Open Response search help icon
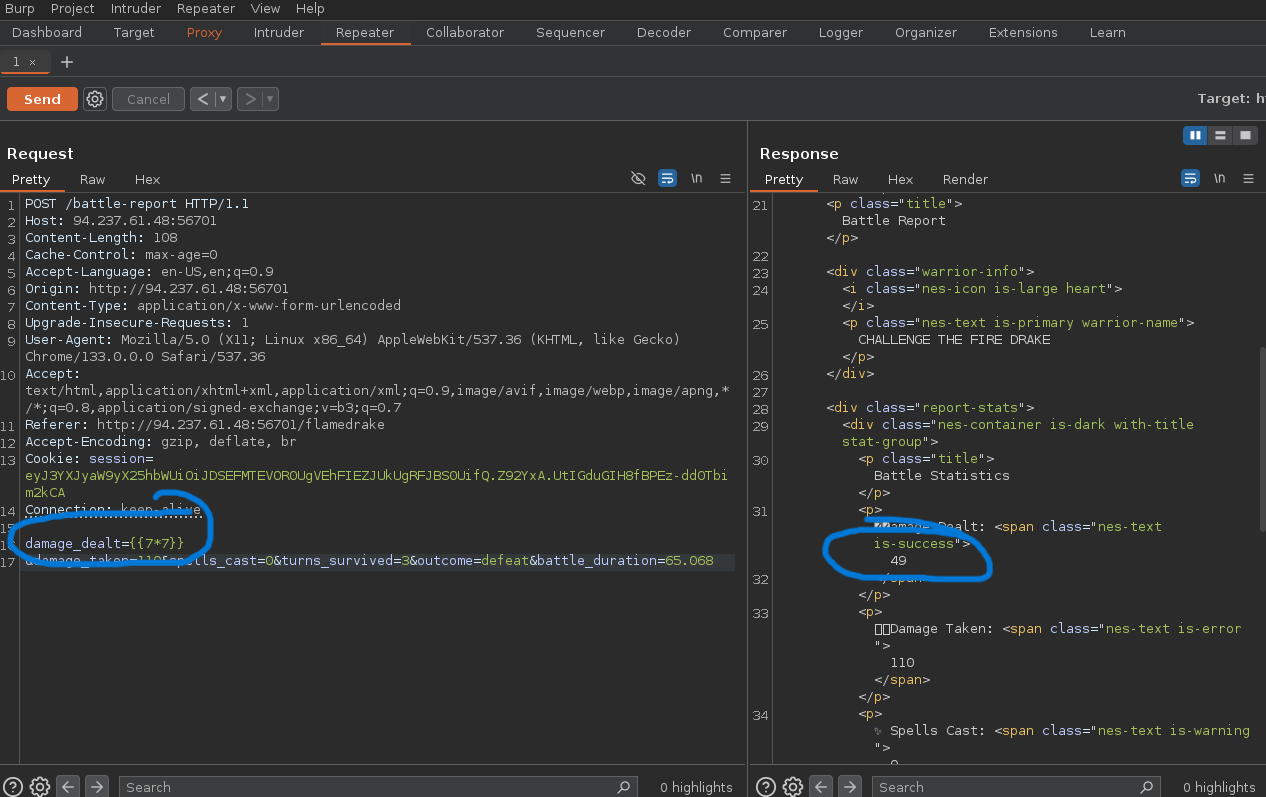 click(765, 786)
